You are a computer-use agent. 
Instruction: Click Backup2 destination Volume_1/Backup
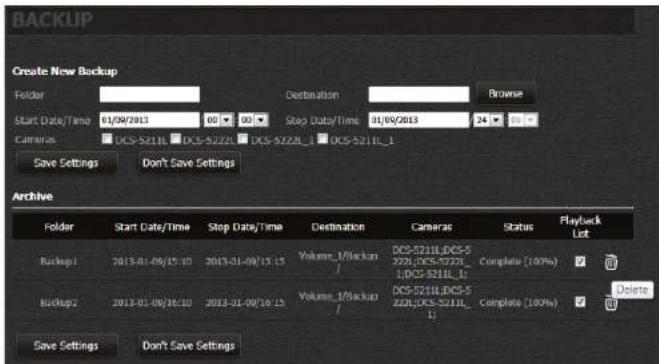(x=338, y=303)
